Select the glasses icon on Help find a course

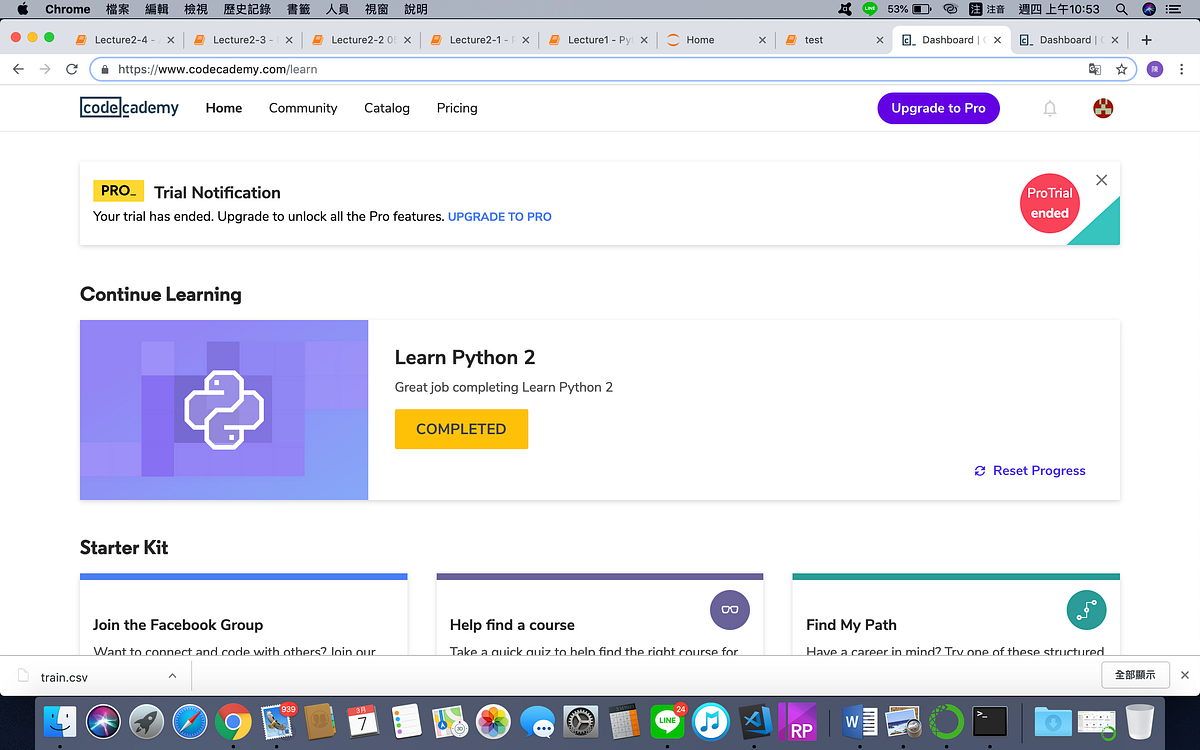(x=729, y=610)
